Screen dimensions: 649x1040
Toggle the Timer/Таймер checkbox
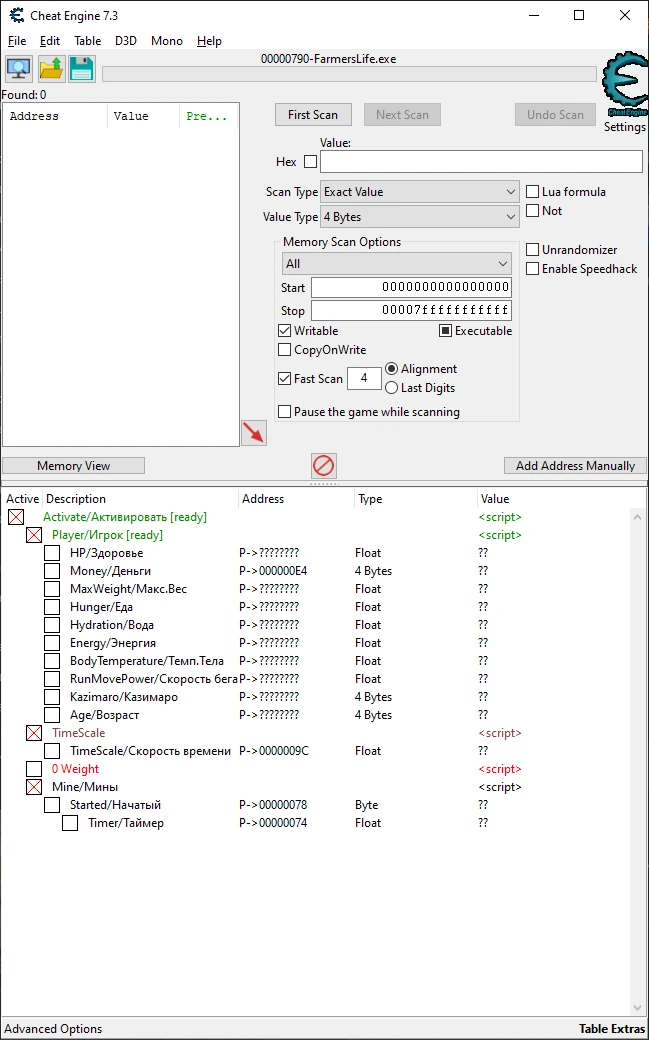click(x=70, y=822)
